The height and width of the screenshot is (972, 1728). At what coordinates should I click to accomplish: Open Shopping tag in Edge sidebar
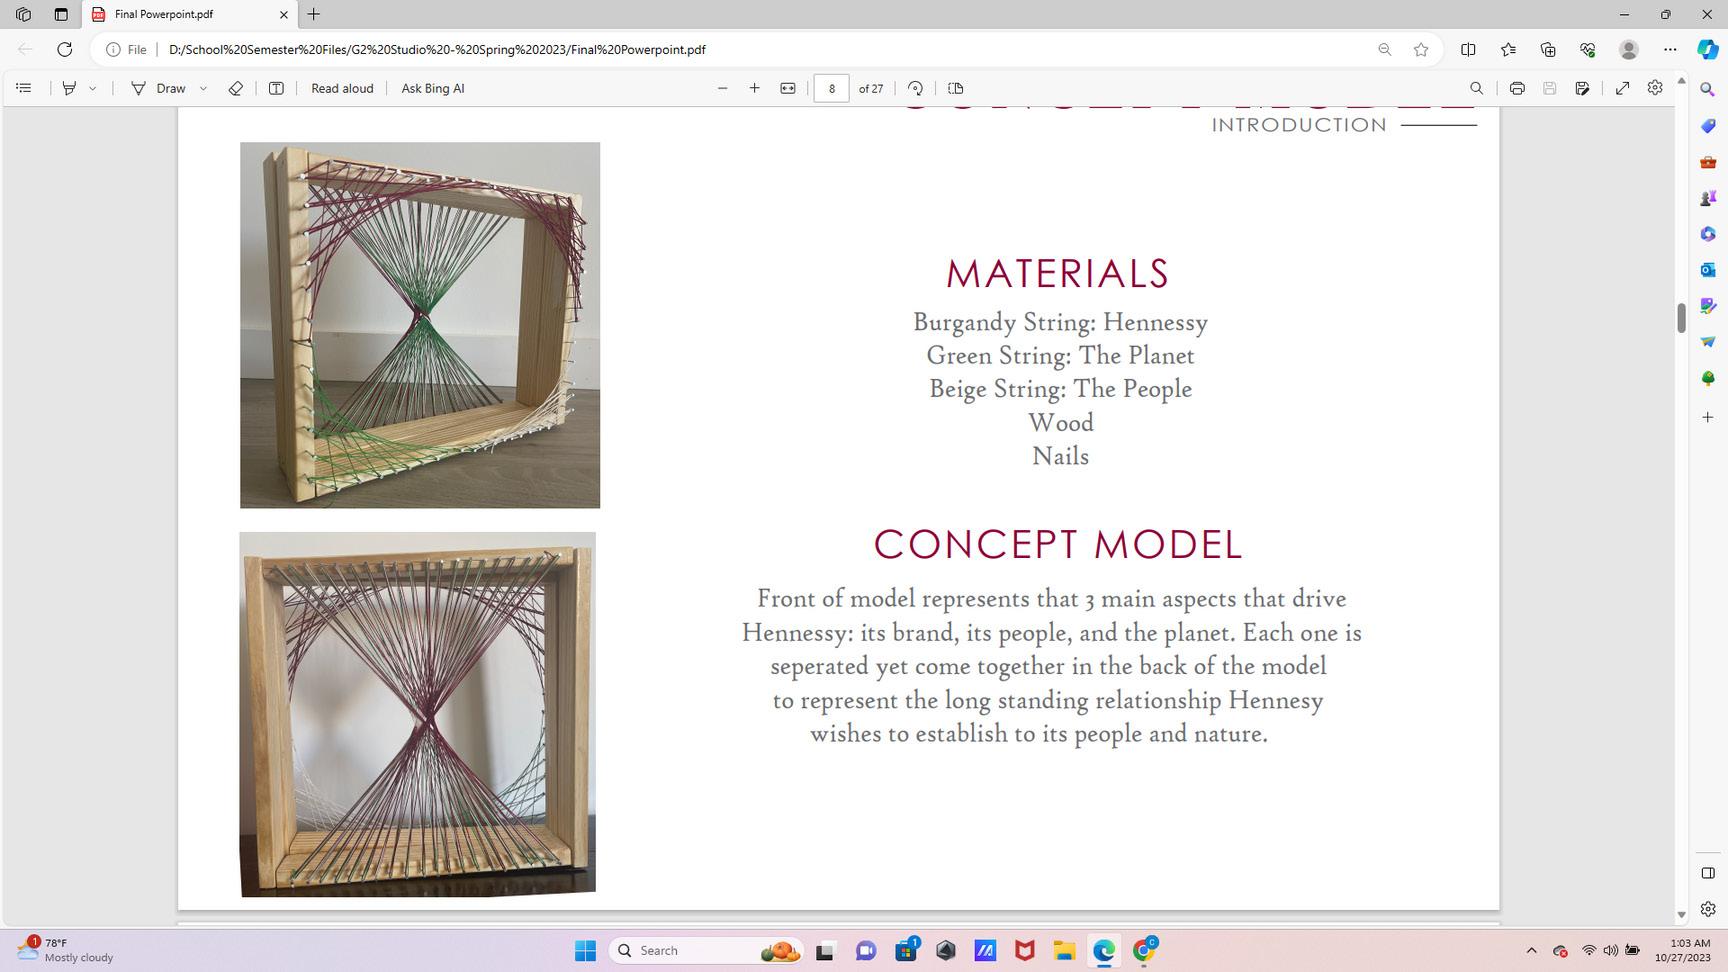(x=1708, y=126)
